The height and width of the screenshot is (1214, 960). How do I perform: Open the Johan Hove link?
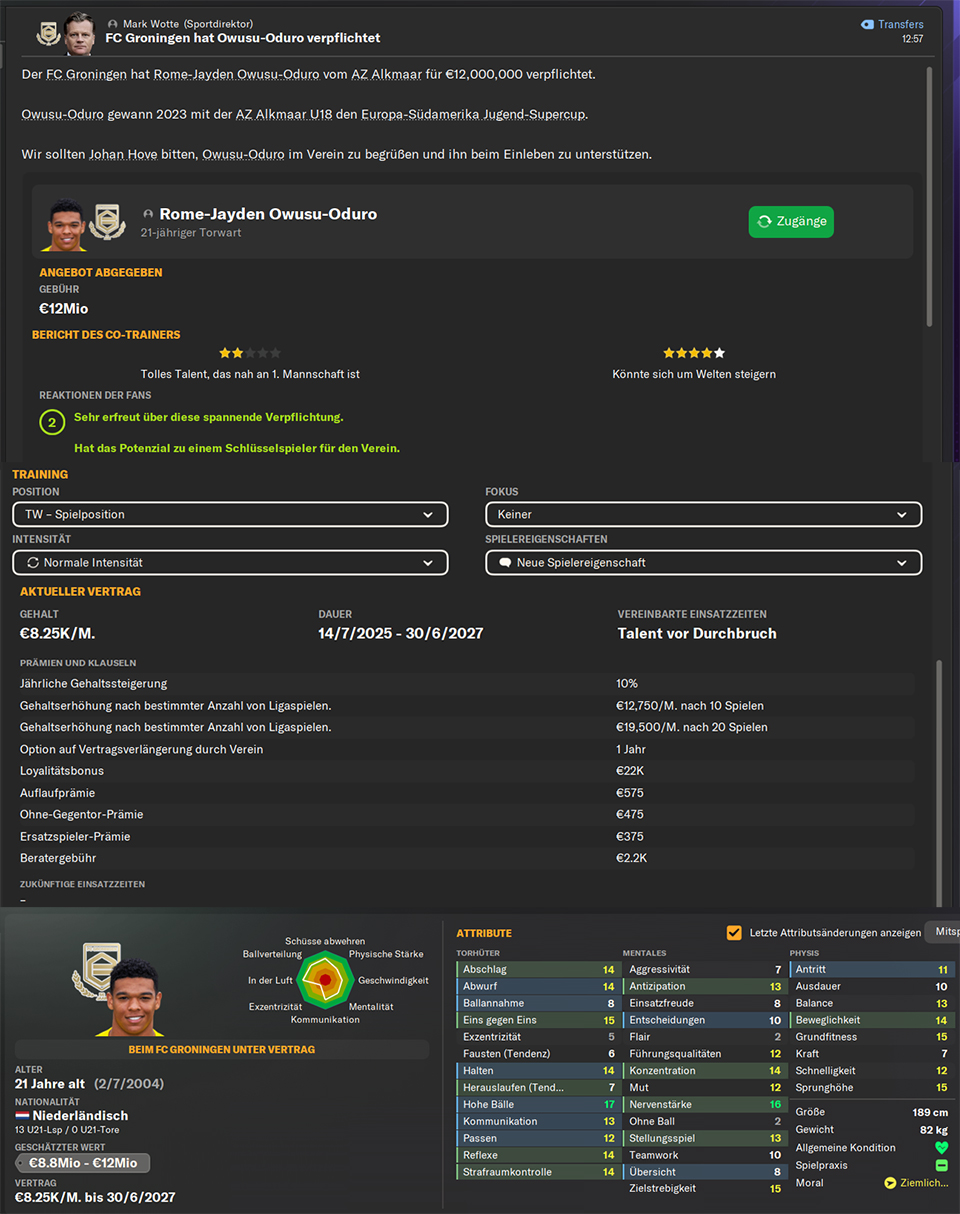[124, 154]
